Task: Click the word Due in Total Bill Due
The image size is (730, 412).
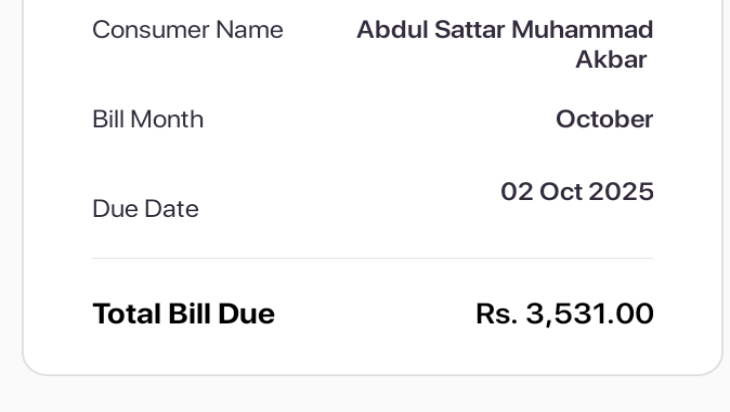Action: [245, 314]
